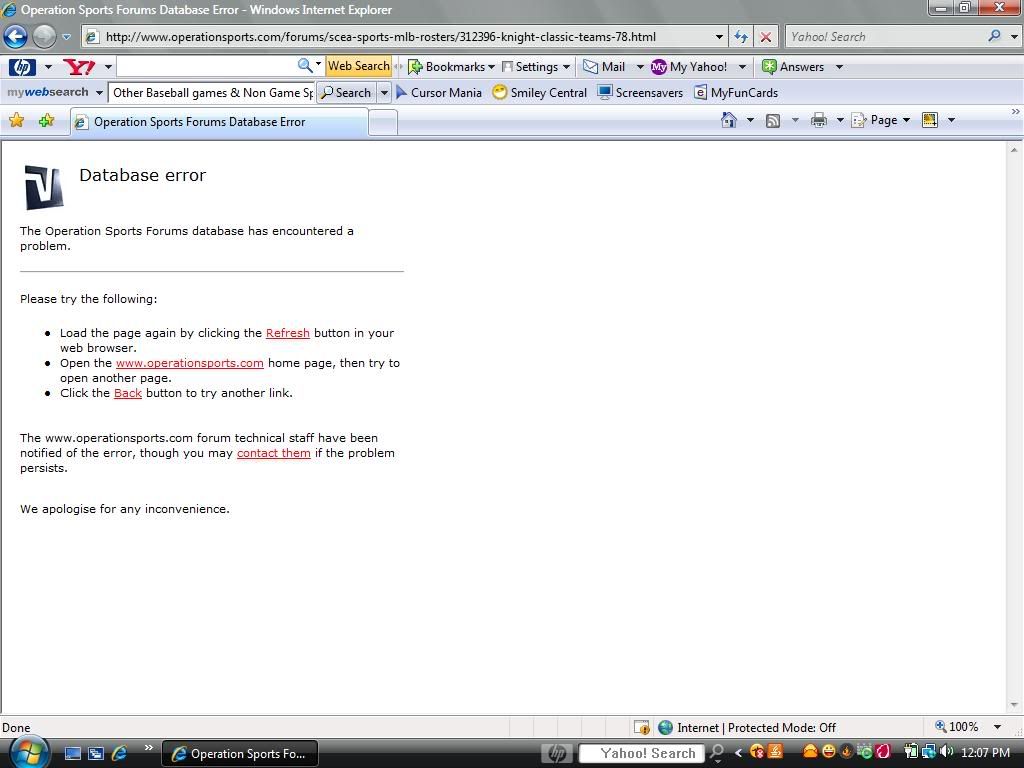The width and height of the screenshot is (1024, 768).
Task: Click the Stop loading X icon
Action: click(x=765, y=37)
